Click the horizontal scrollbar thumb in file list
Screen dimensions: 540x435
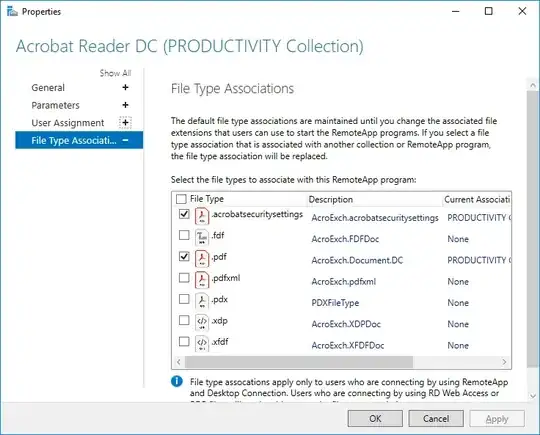point(299,362)
